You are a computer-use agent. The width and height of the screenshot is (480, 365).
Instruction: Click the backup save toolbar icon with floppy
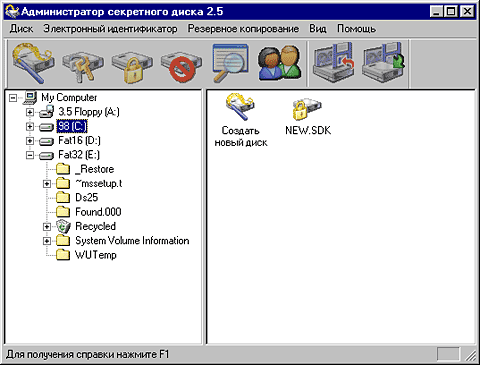[383, 63]
